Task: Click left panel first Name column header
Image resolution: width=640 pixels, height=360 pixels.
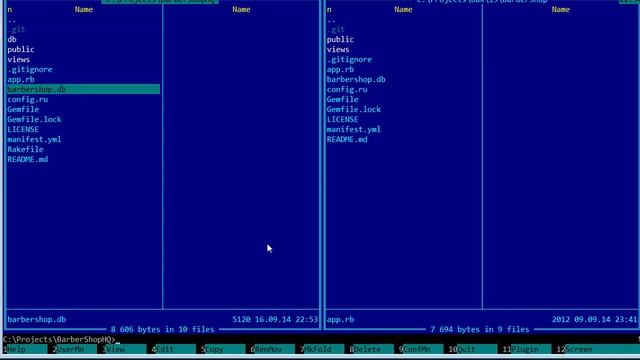Action: pyautogui.click(x=84, y=9)
